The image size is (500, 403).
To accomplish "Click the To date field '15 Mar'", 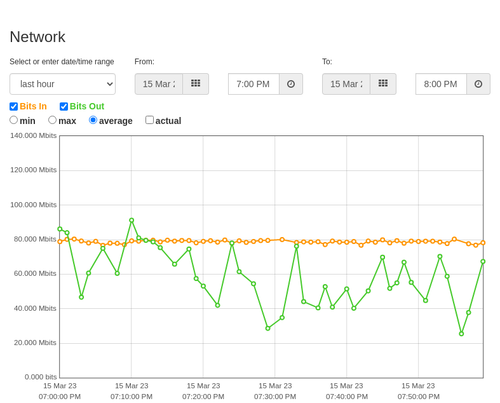I will (346, 84).
